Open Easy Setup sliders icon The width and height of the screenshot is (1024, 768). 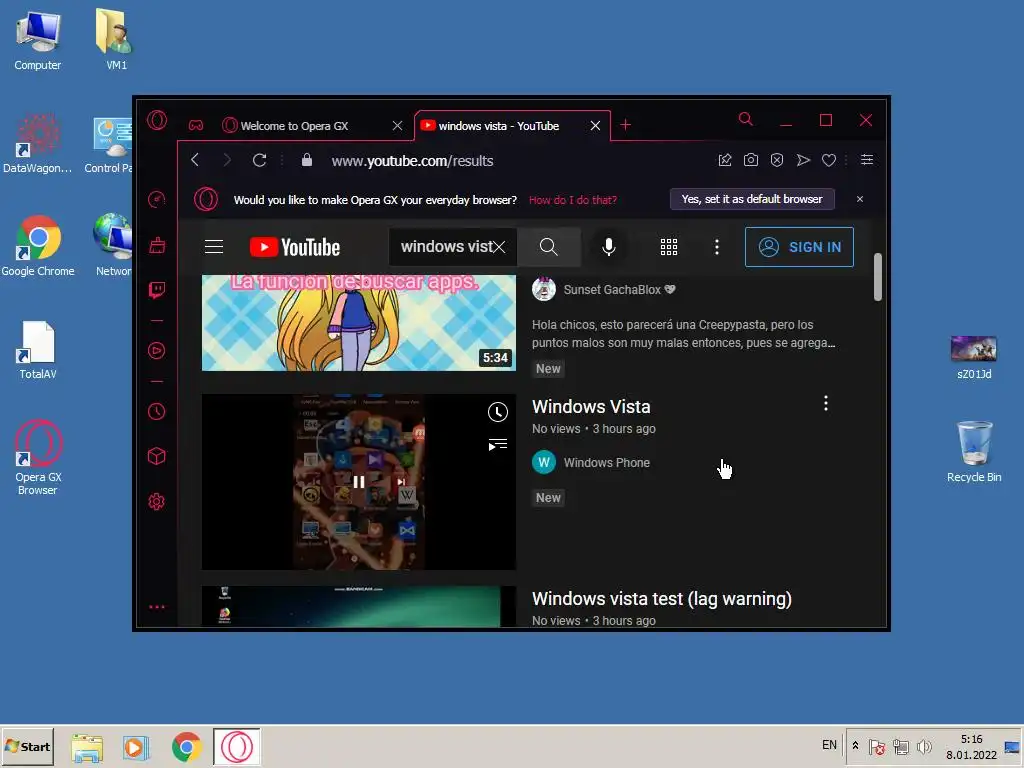pyautogui.click(x=867, y=160)
